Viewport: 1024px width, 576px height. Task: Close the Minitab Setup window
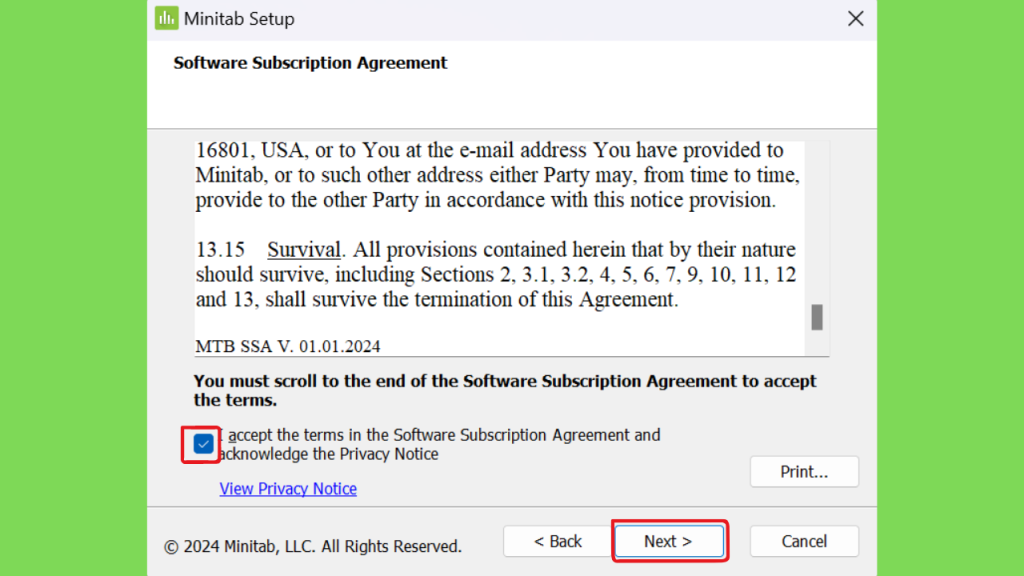click(856, 18)
